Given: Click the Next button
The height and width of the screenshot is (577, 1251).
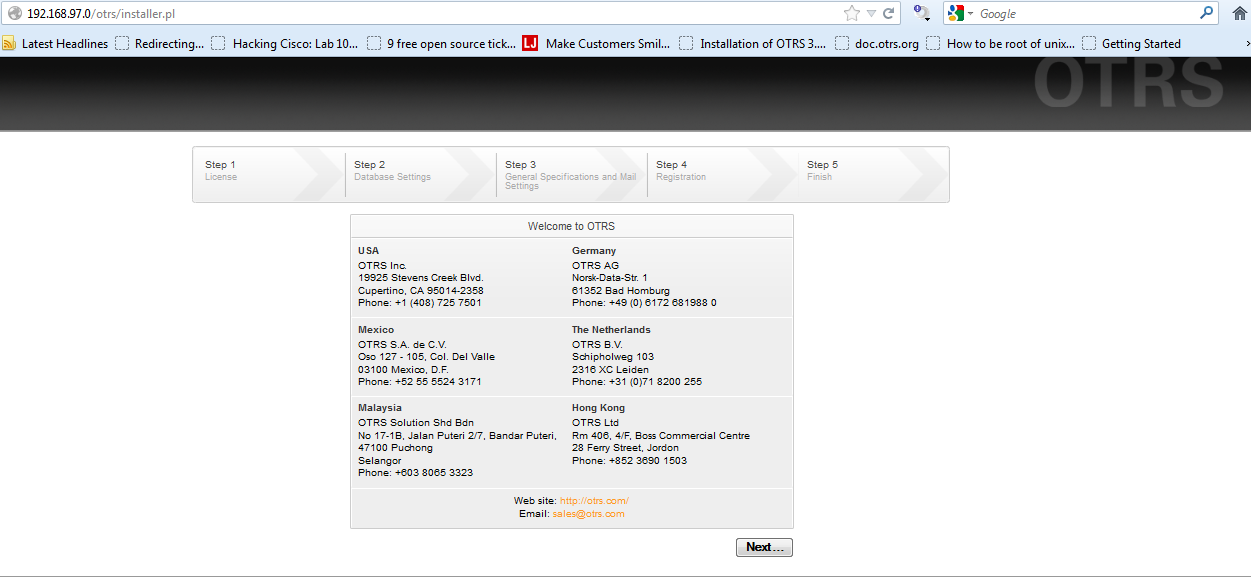Looking at the screenshot, I should pos(764,547).
